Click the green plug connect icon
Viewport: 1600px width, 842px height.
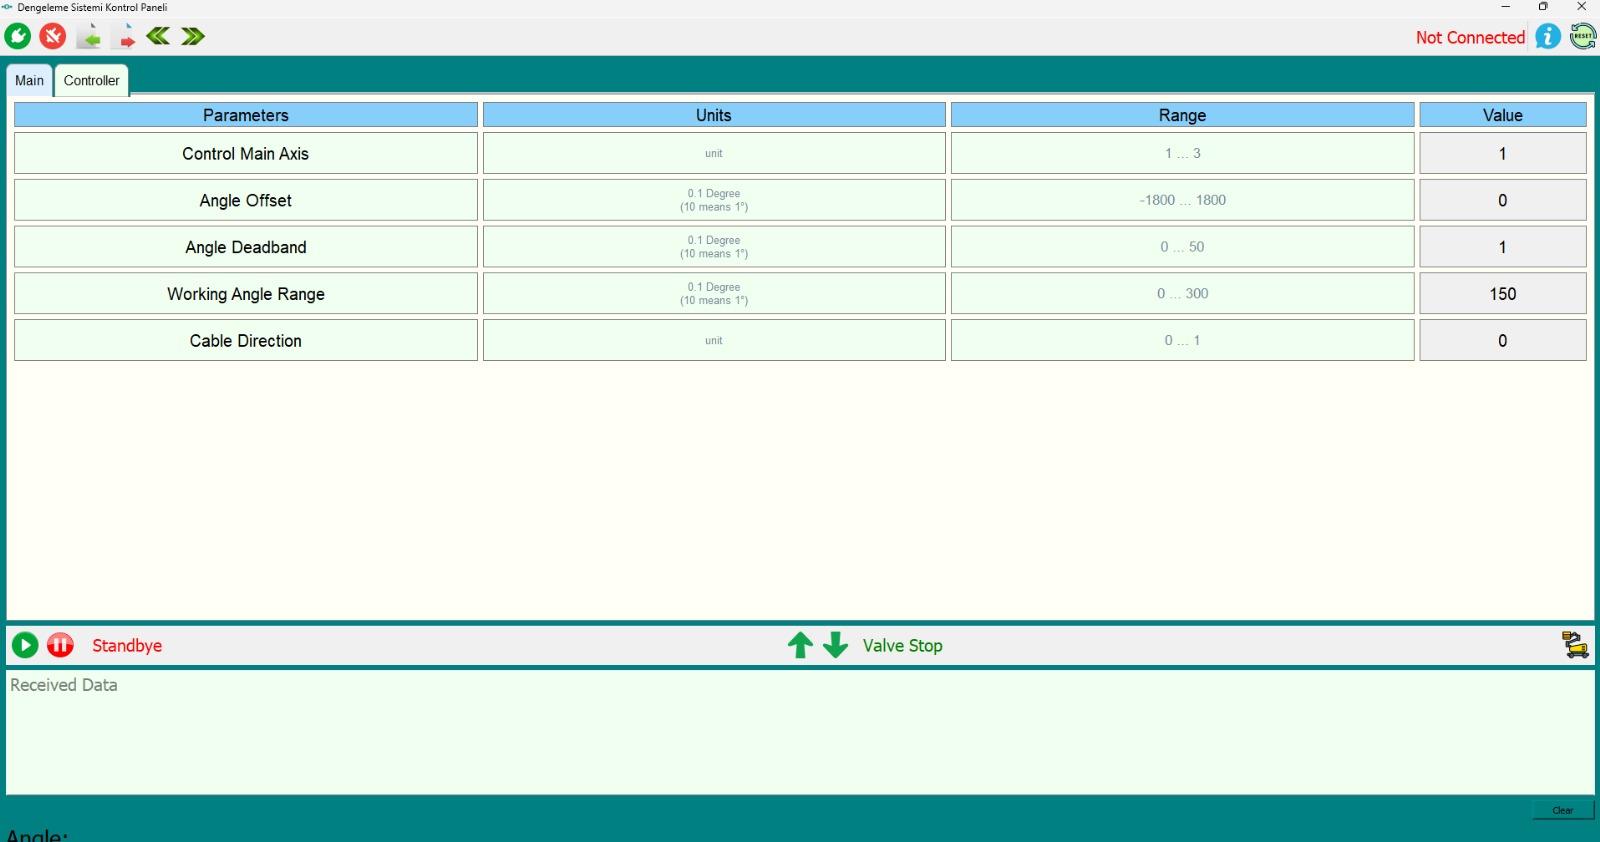tap(18, 37)
